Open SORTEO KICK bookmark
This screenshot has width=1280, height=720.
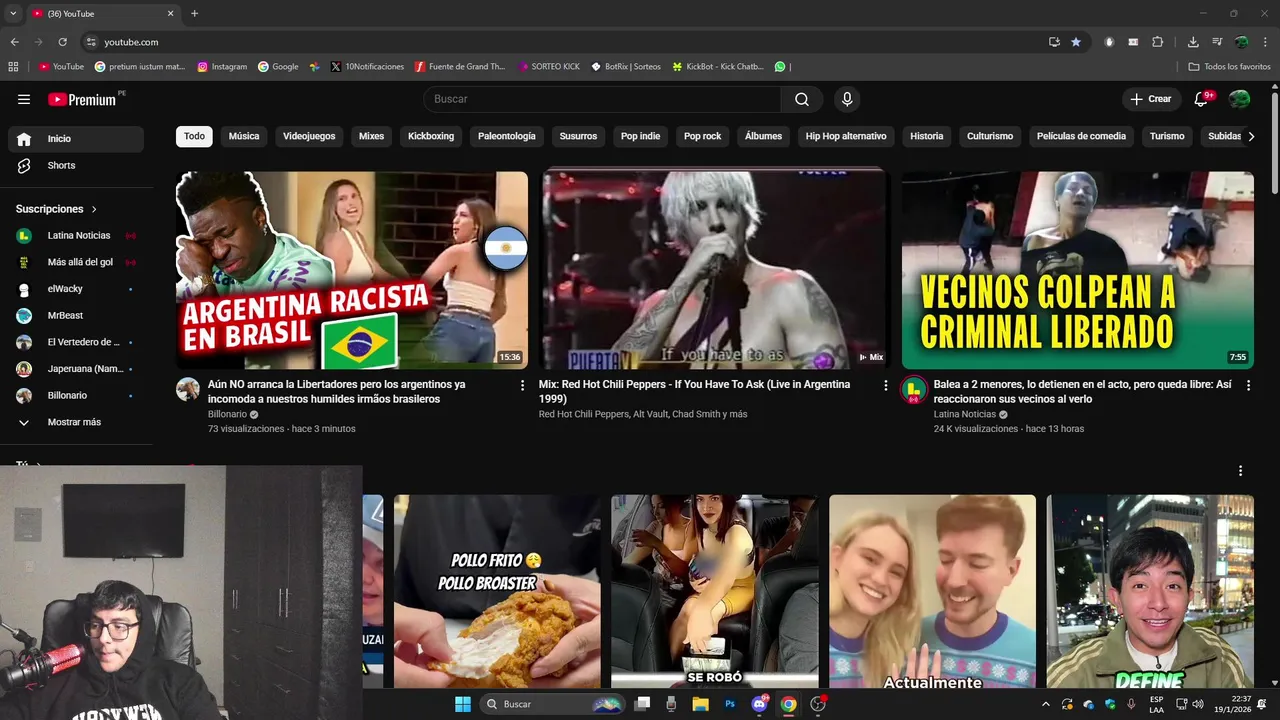549,67
